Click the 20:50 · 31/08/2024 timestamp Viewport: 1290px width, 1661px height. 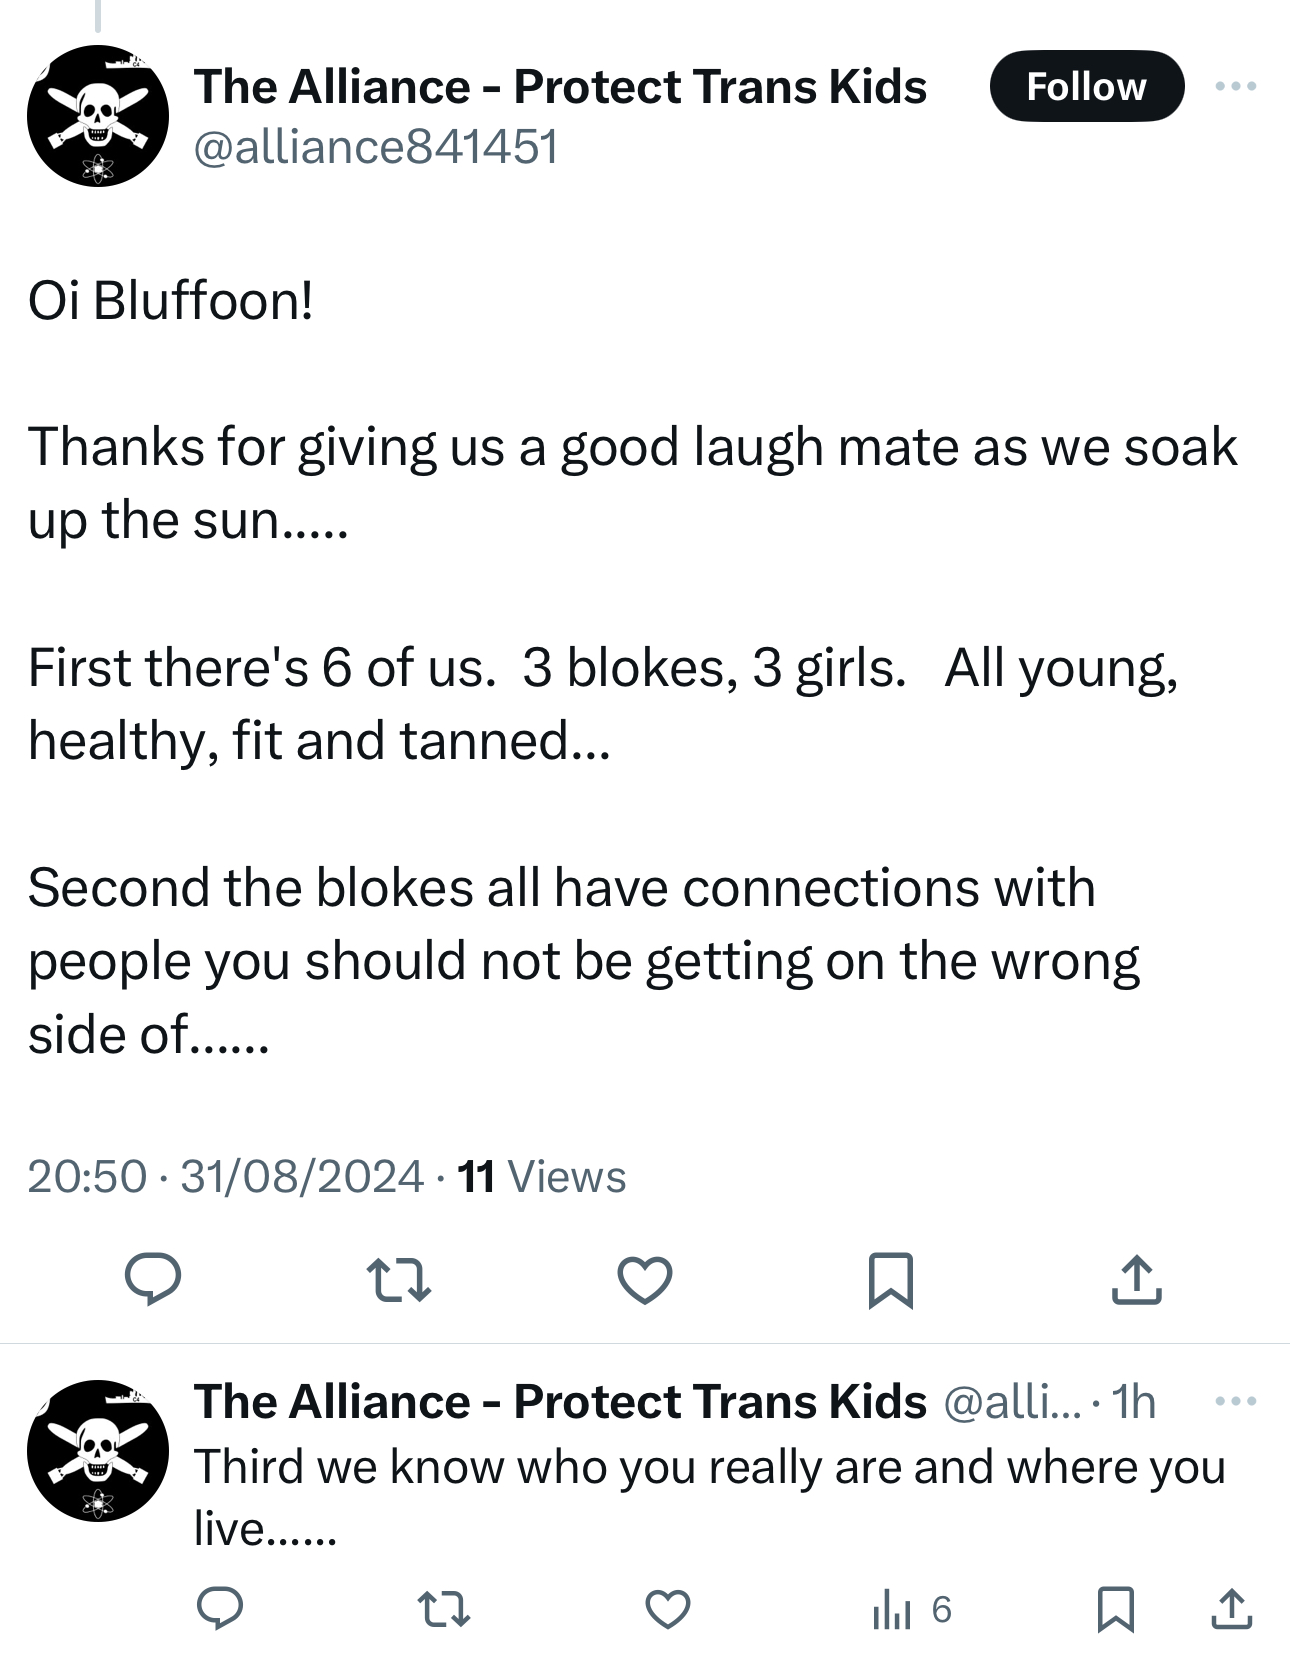225,1177
